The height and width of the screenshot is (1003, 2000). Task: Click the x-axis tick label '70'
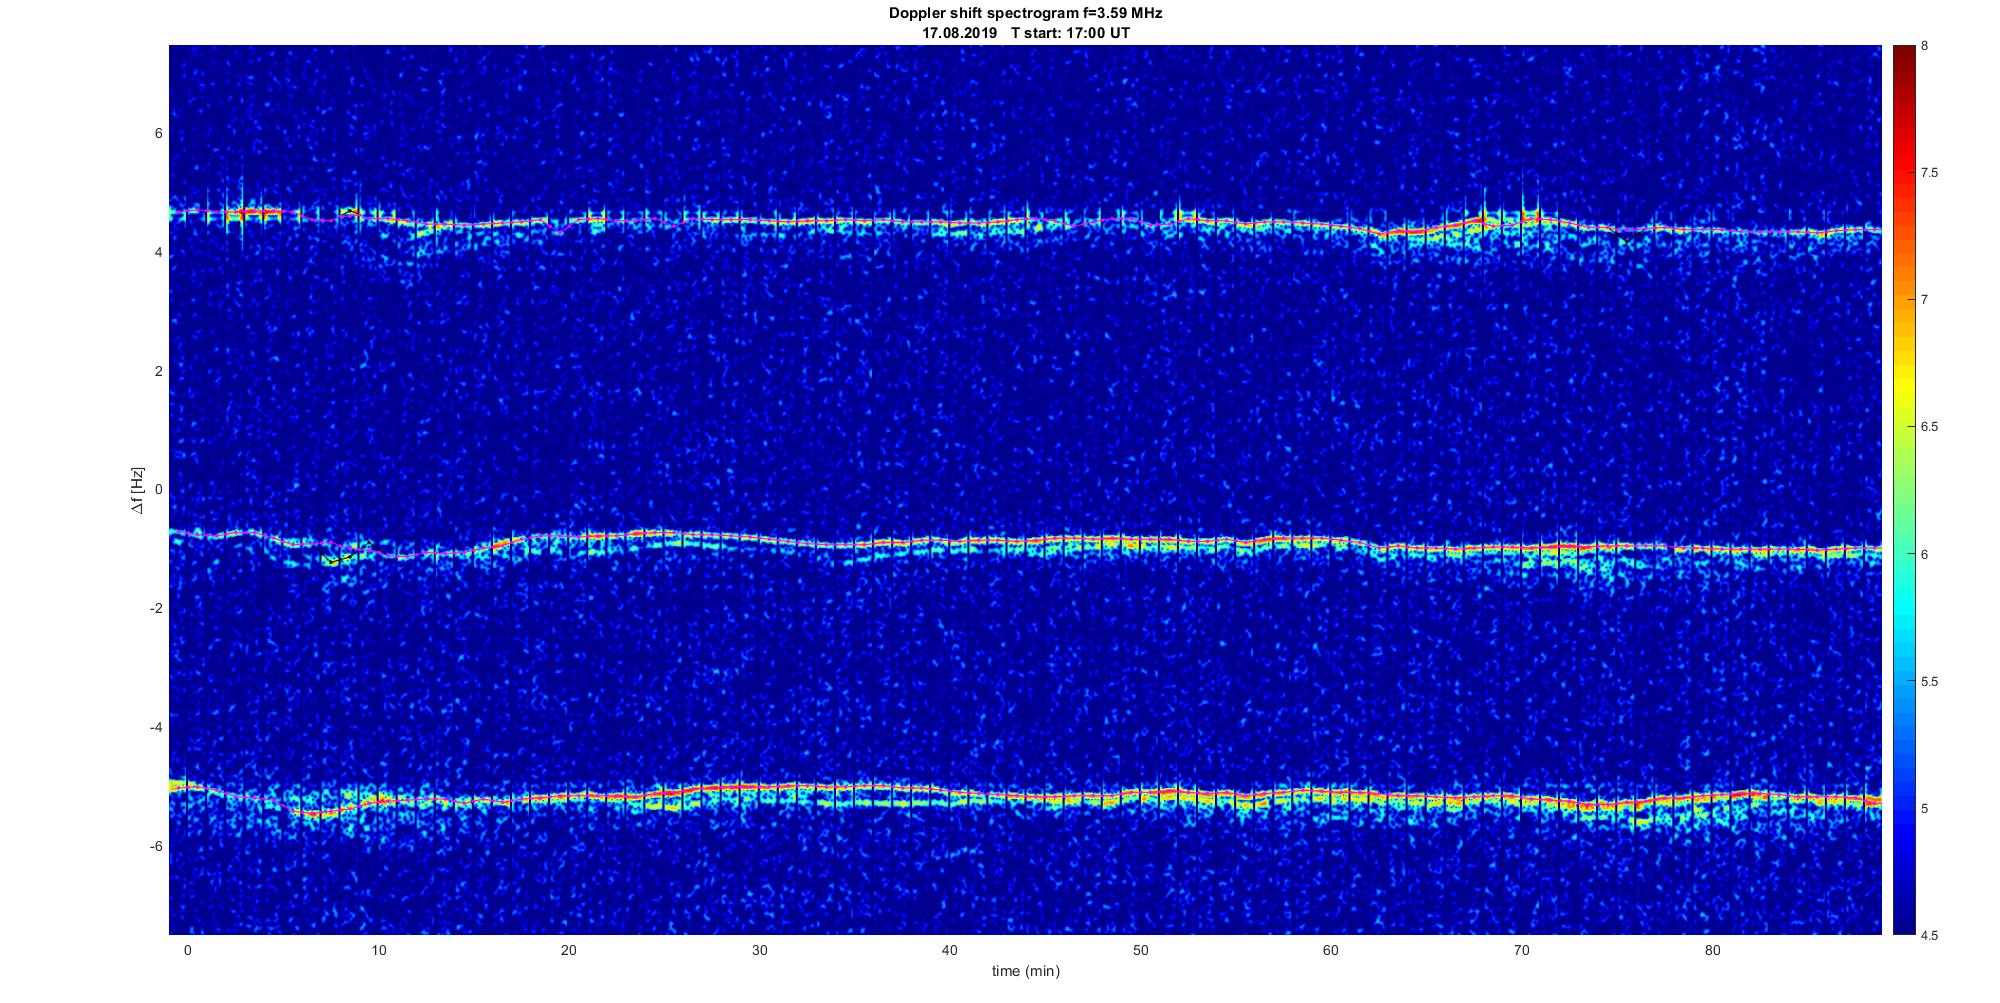(x=1522, y=950)
